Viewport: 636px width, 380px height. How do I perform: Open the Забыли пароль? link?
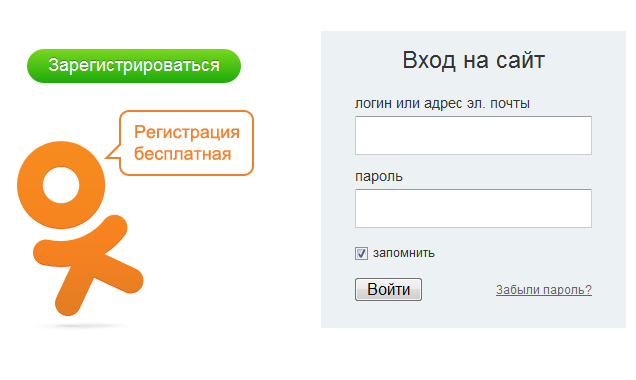(544, 290)
